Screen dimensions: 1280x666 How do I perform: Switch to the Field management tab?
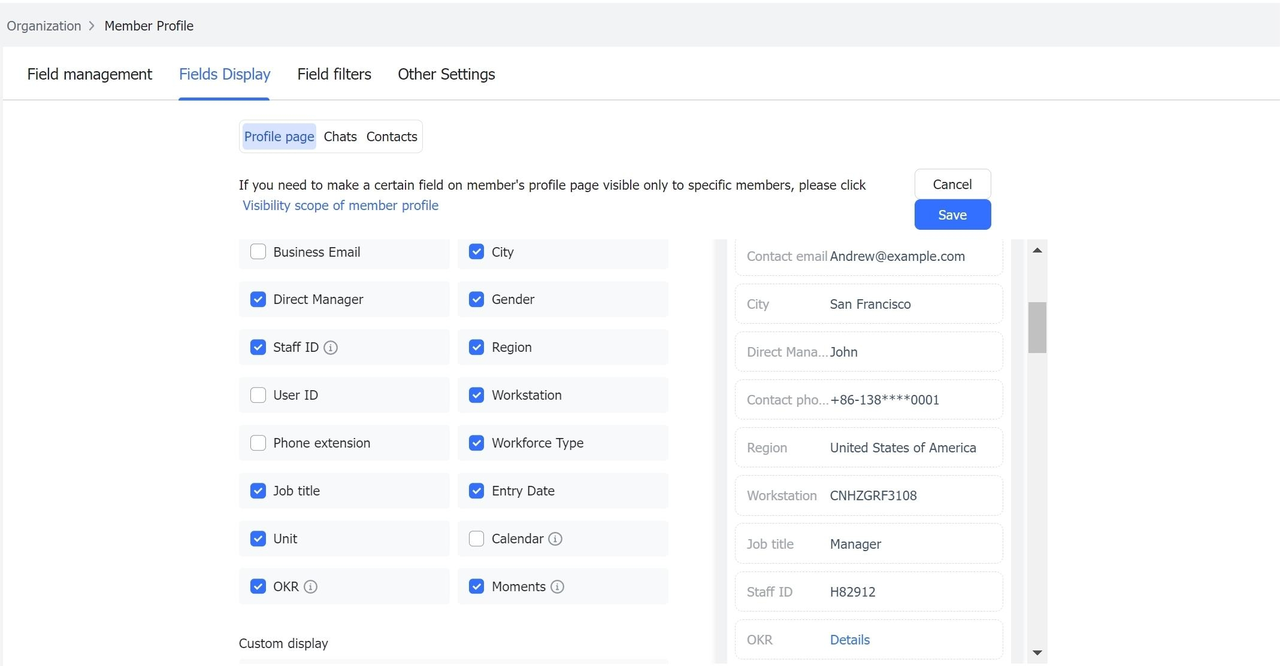pyautogui.click(x=89, y=74)
